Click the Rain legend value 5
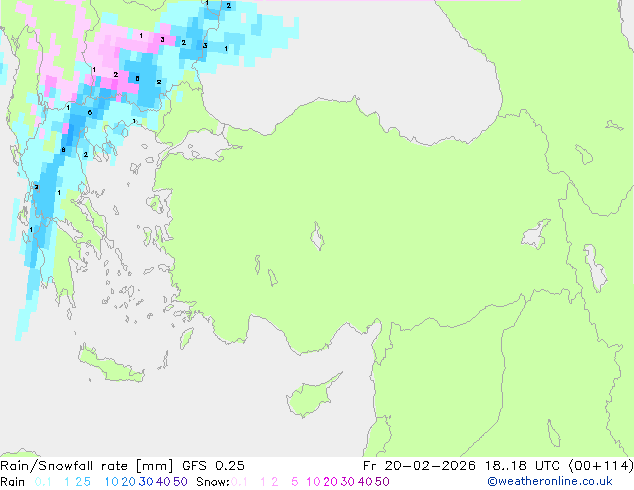634x490 pixels. 87,482
